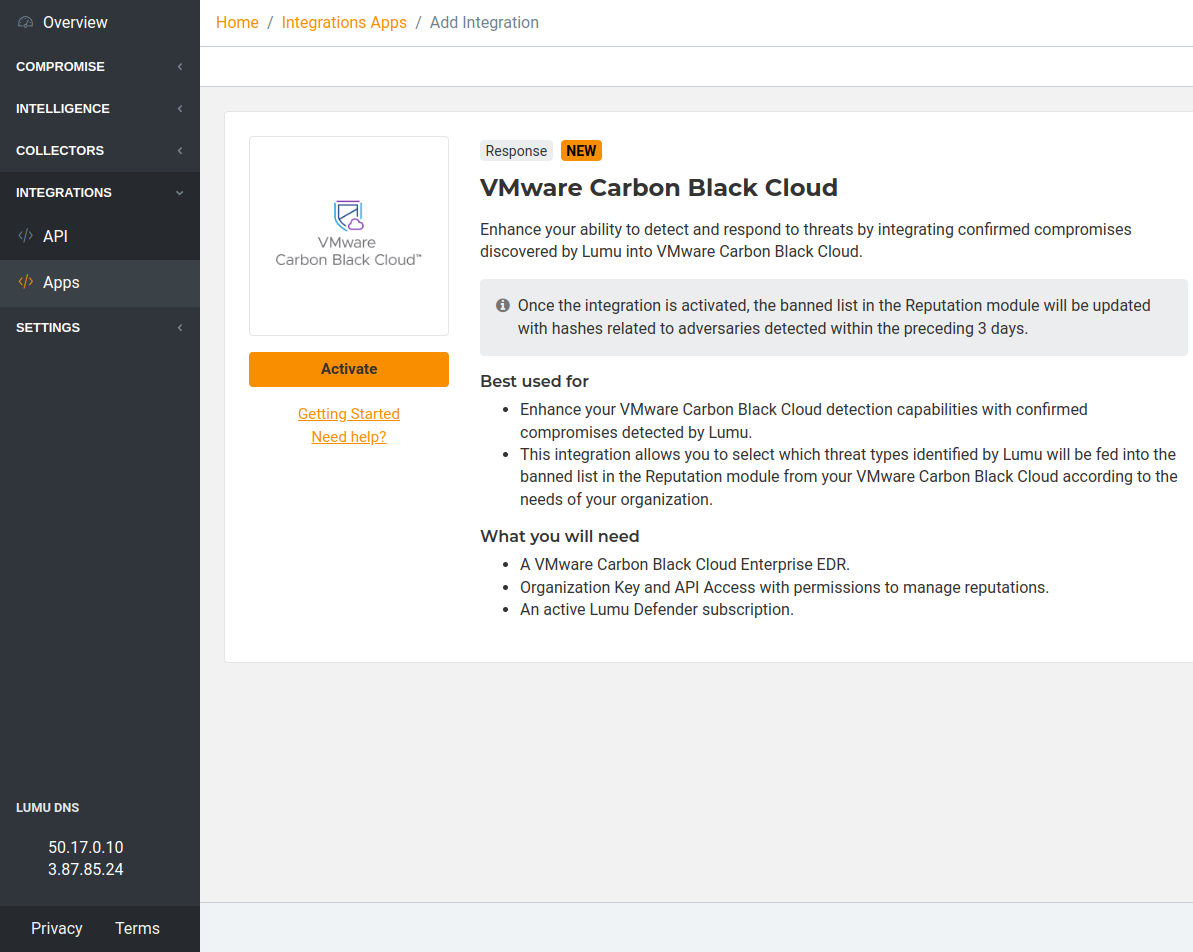Collapse the Integrations section chevron
Image resolution: width=1193 pixels, height=952 pixels.
coord(180,193)
